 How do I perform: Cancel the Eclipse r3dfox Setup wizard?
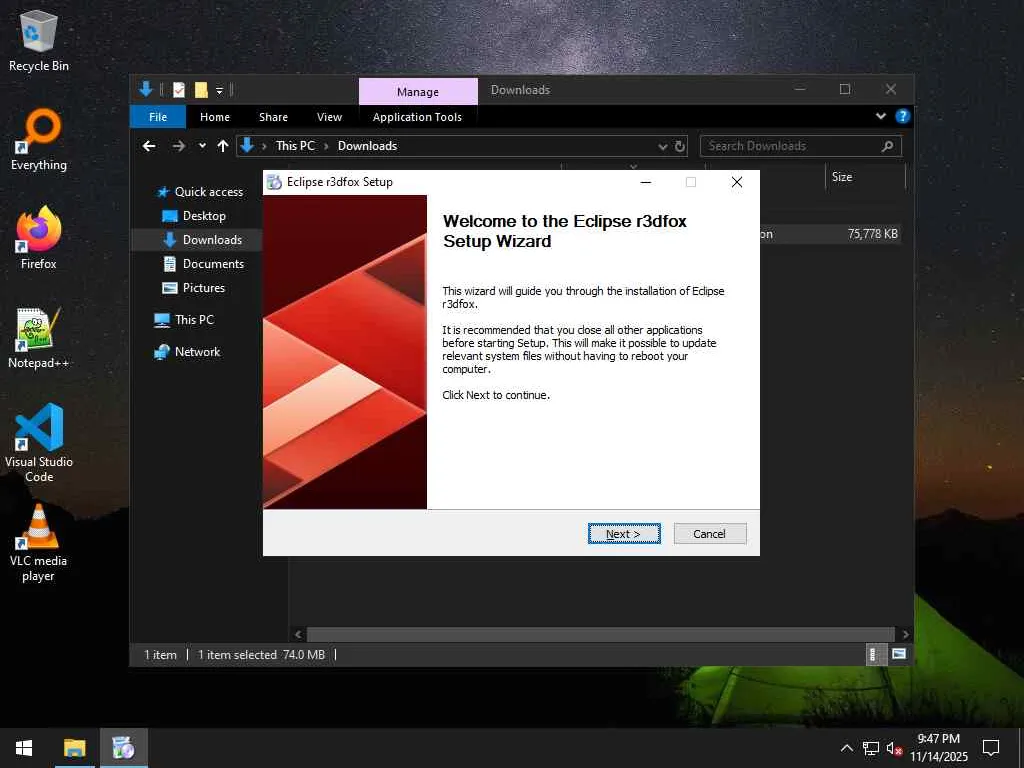(x=709, y=534)
